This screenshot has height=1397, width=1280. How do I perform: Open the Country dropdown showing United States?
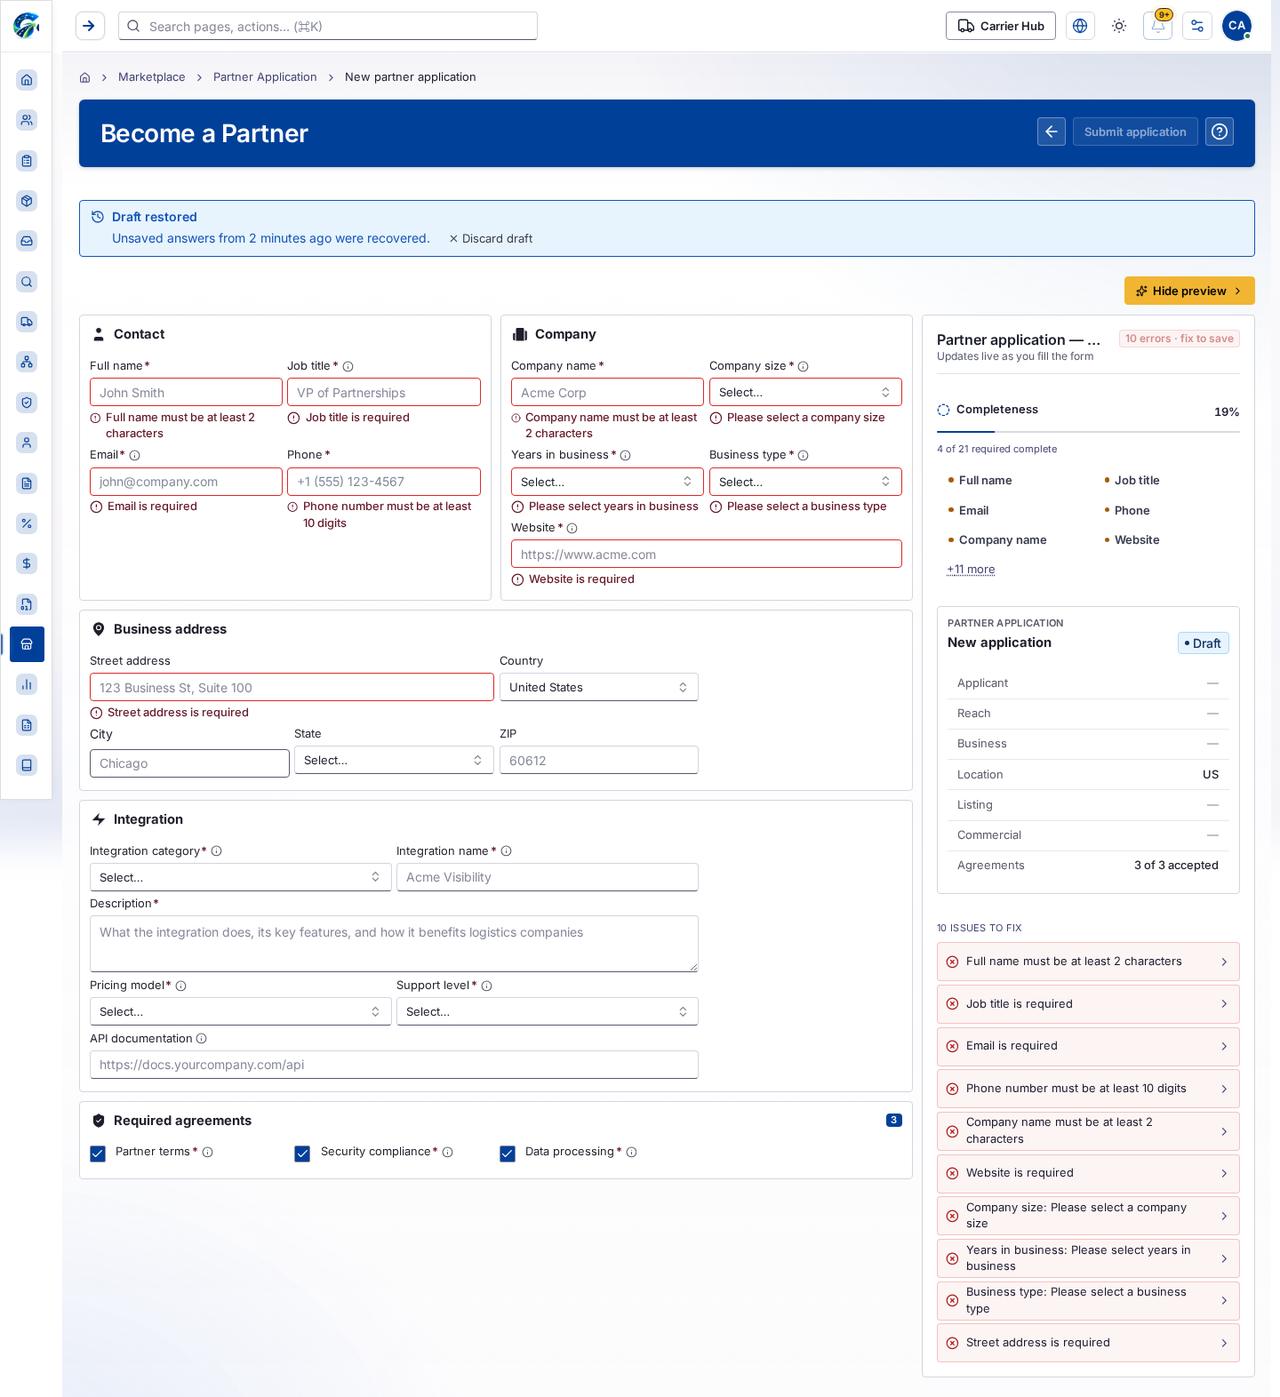coord(599,687)
